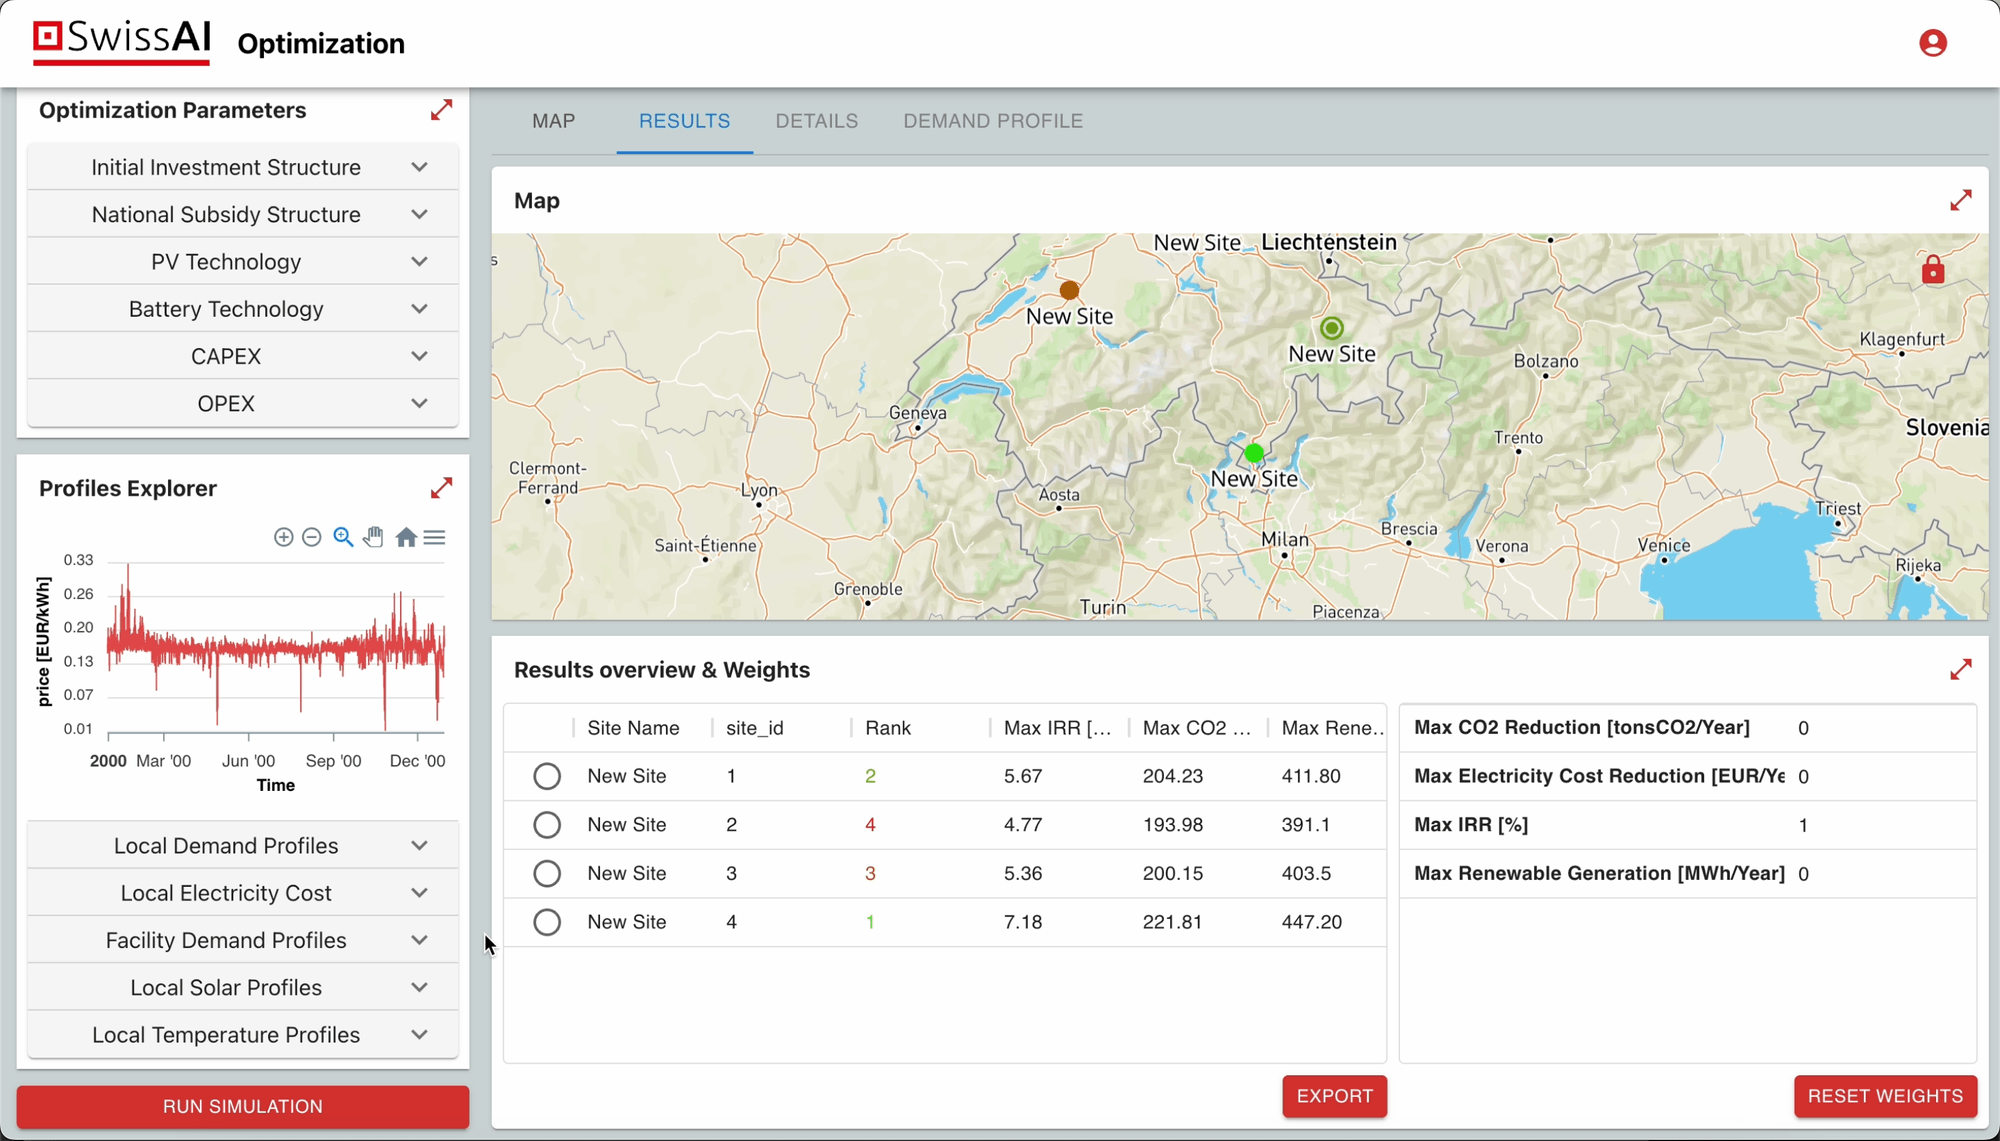
Task: Click the green New Site marker near Milan
Action: [x=1254, y=453]
